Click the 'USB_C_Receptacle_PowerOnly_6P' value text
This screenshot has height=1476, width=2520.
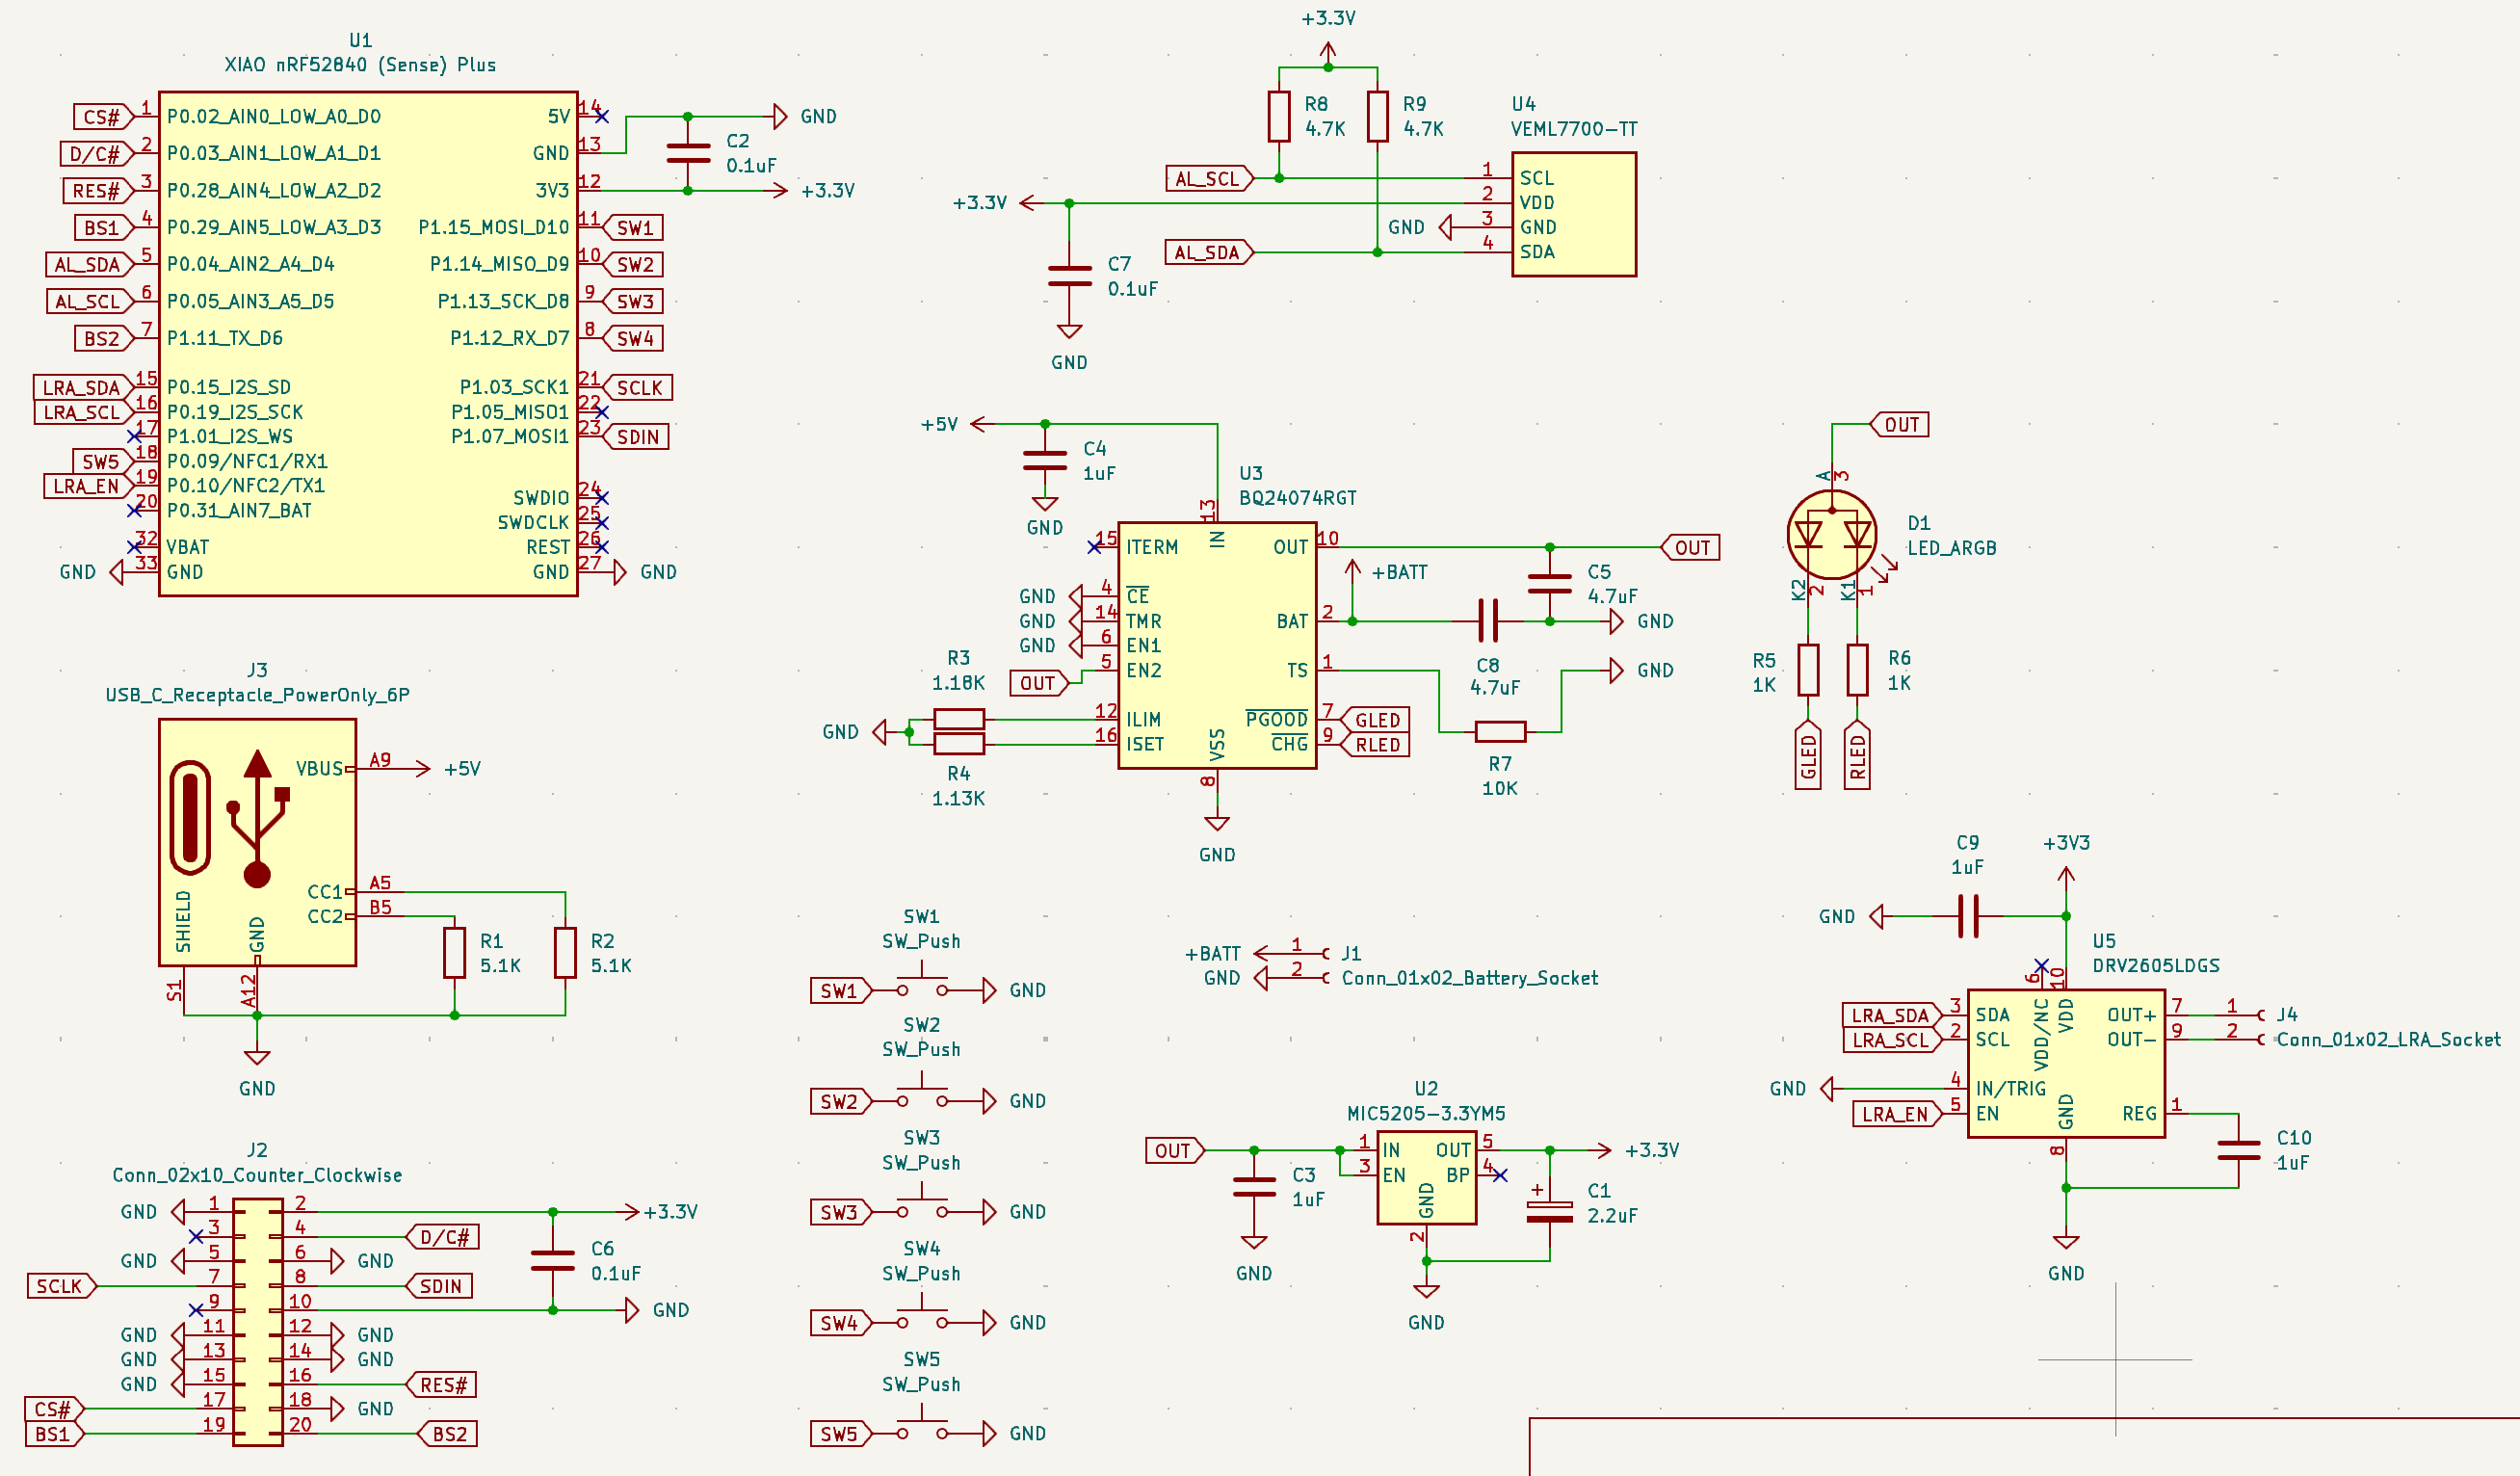(x=257, y=695)
